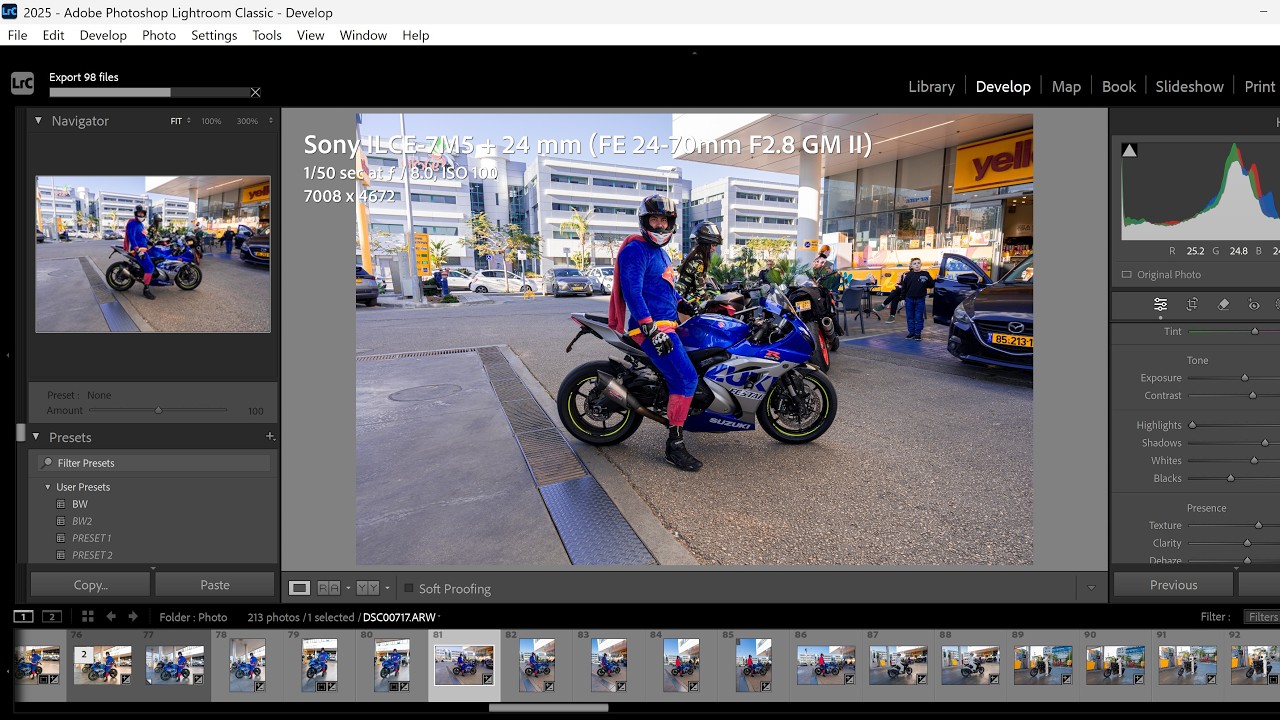This screenshot has height=720, width=1280.
Task: Click the Lightroom Classic LrC logo
Action: click(22, 83)
